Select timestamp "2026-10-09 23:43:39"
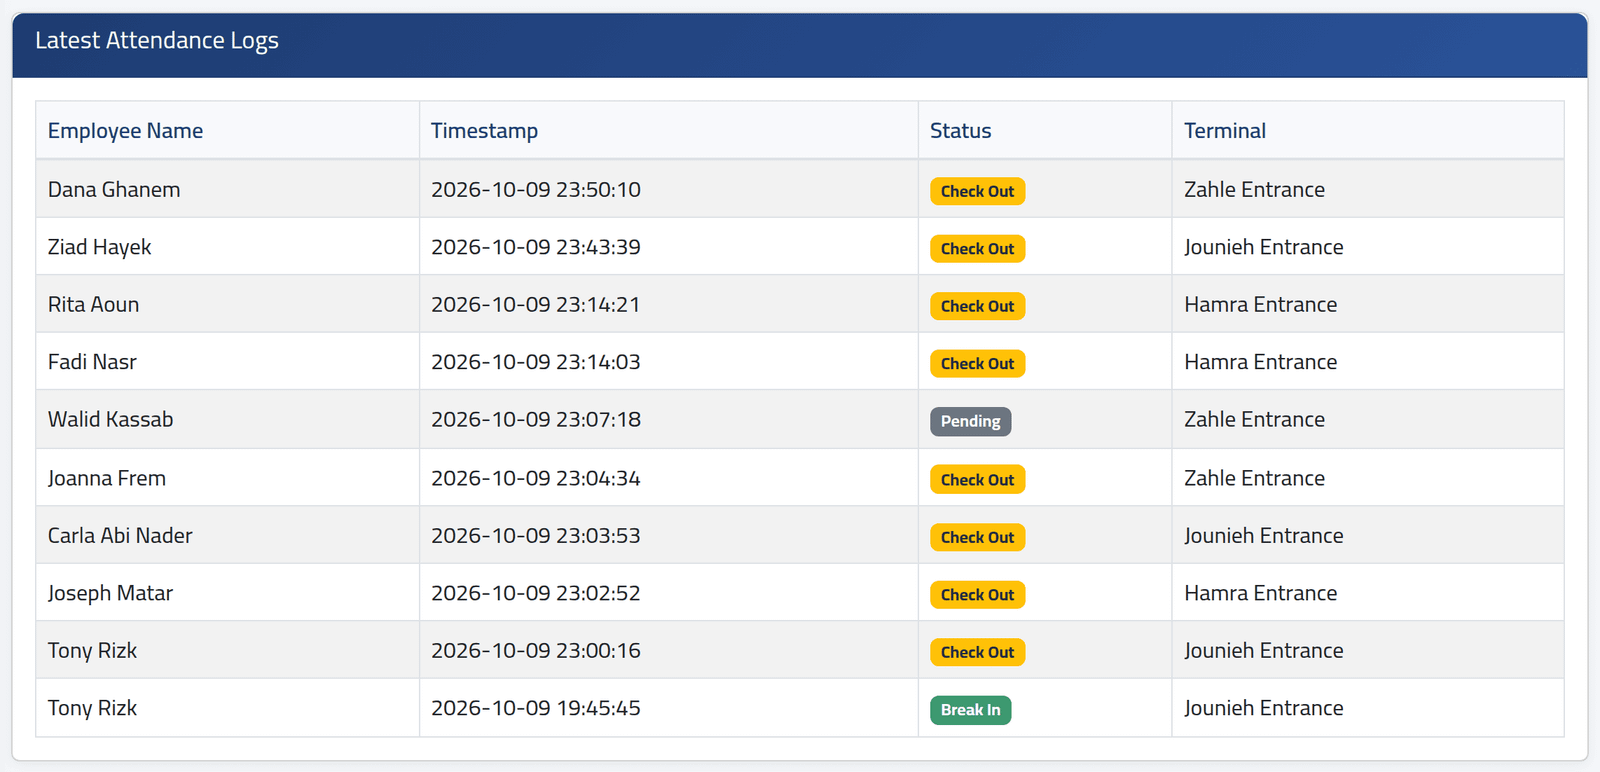1600x772 pixels. coord(536,247)
